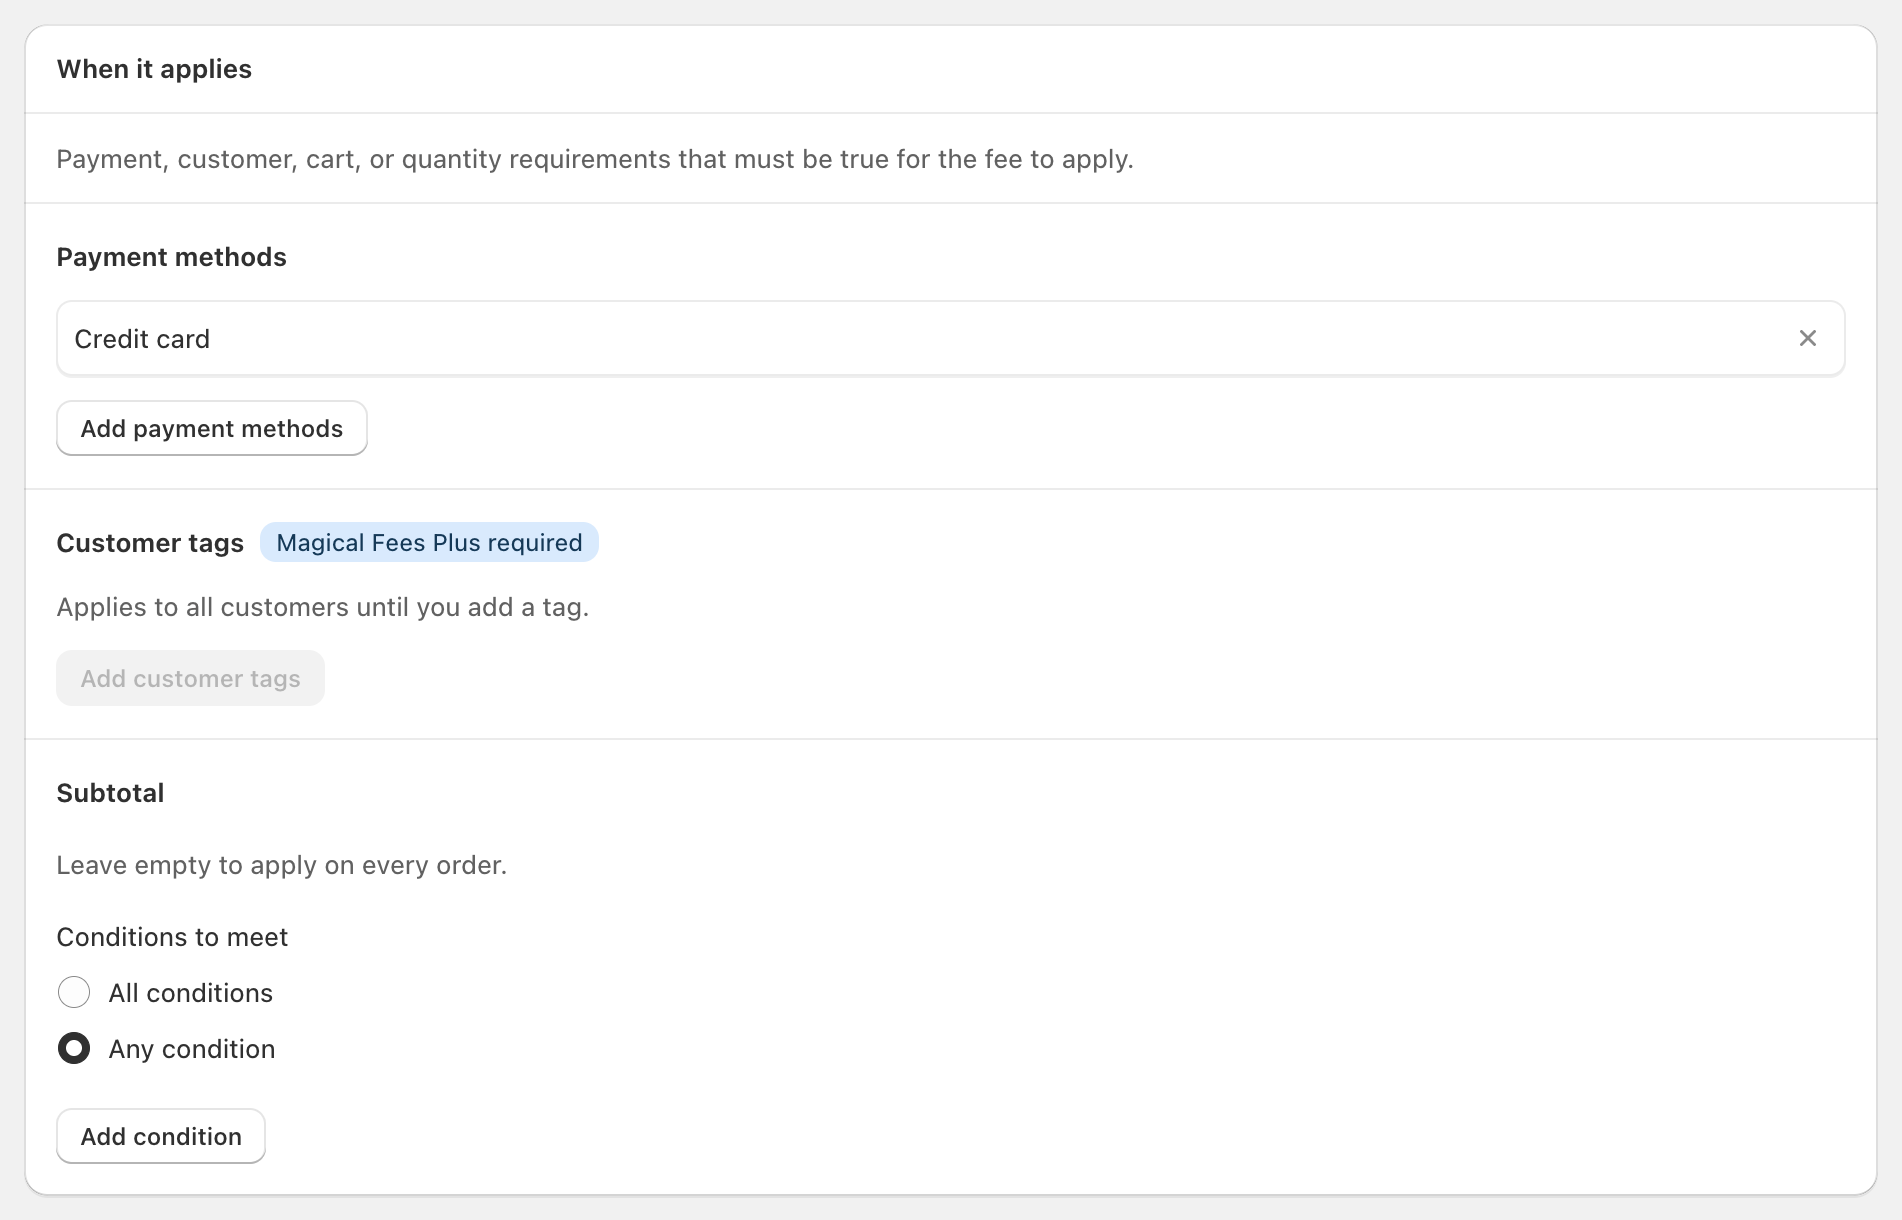Click the Subtotal heading
Image resolution: width=1902 pixels, height=1220 pixels.
(x=110, y=793)
